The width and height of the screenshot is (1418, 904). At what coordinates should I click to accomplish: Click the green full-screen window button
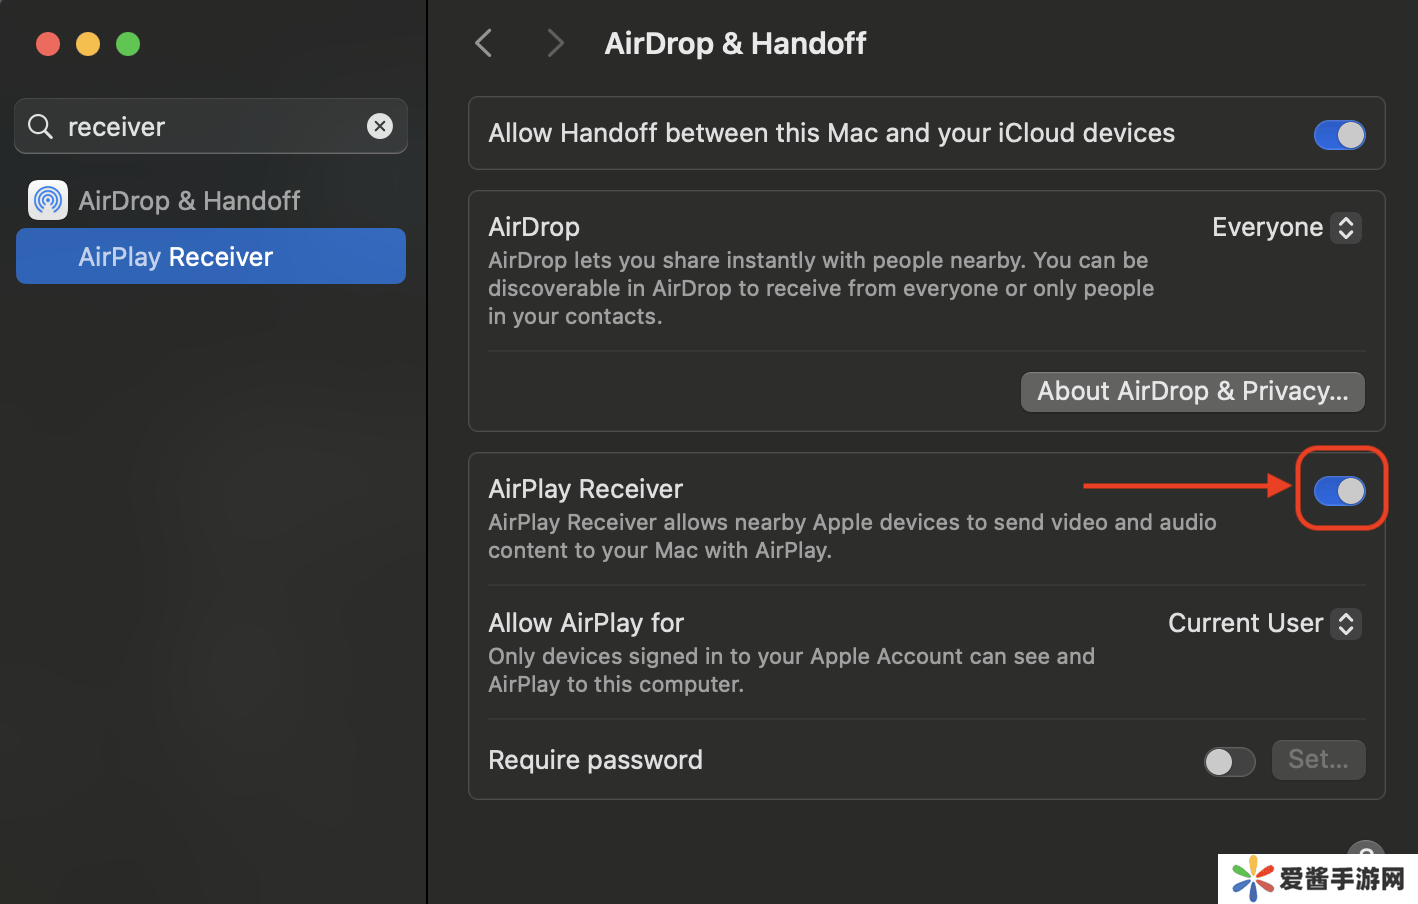[128, 44]
